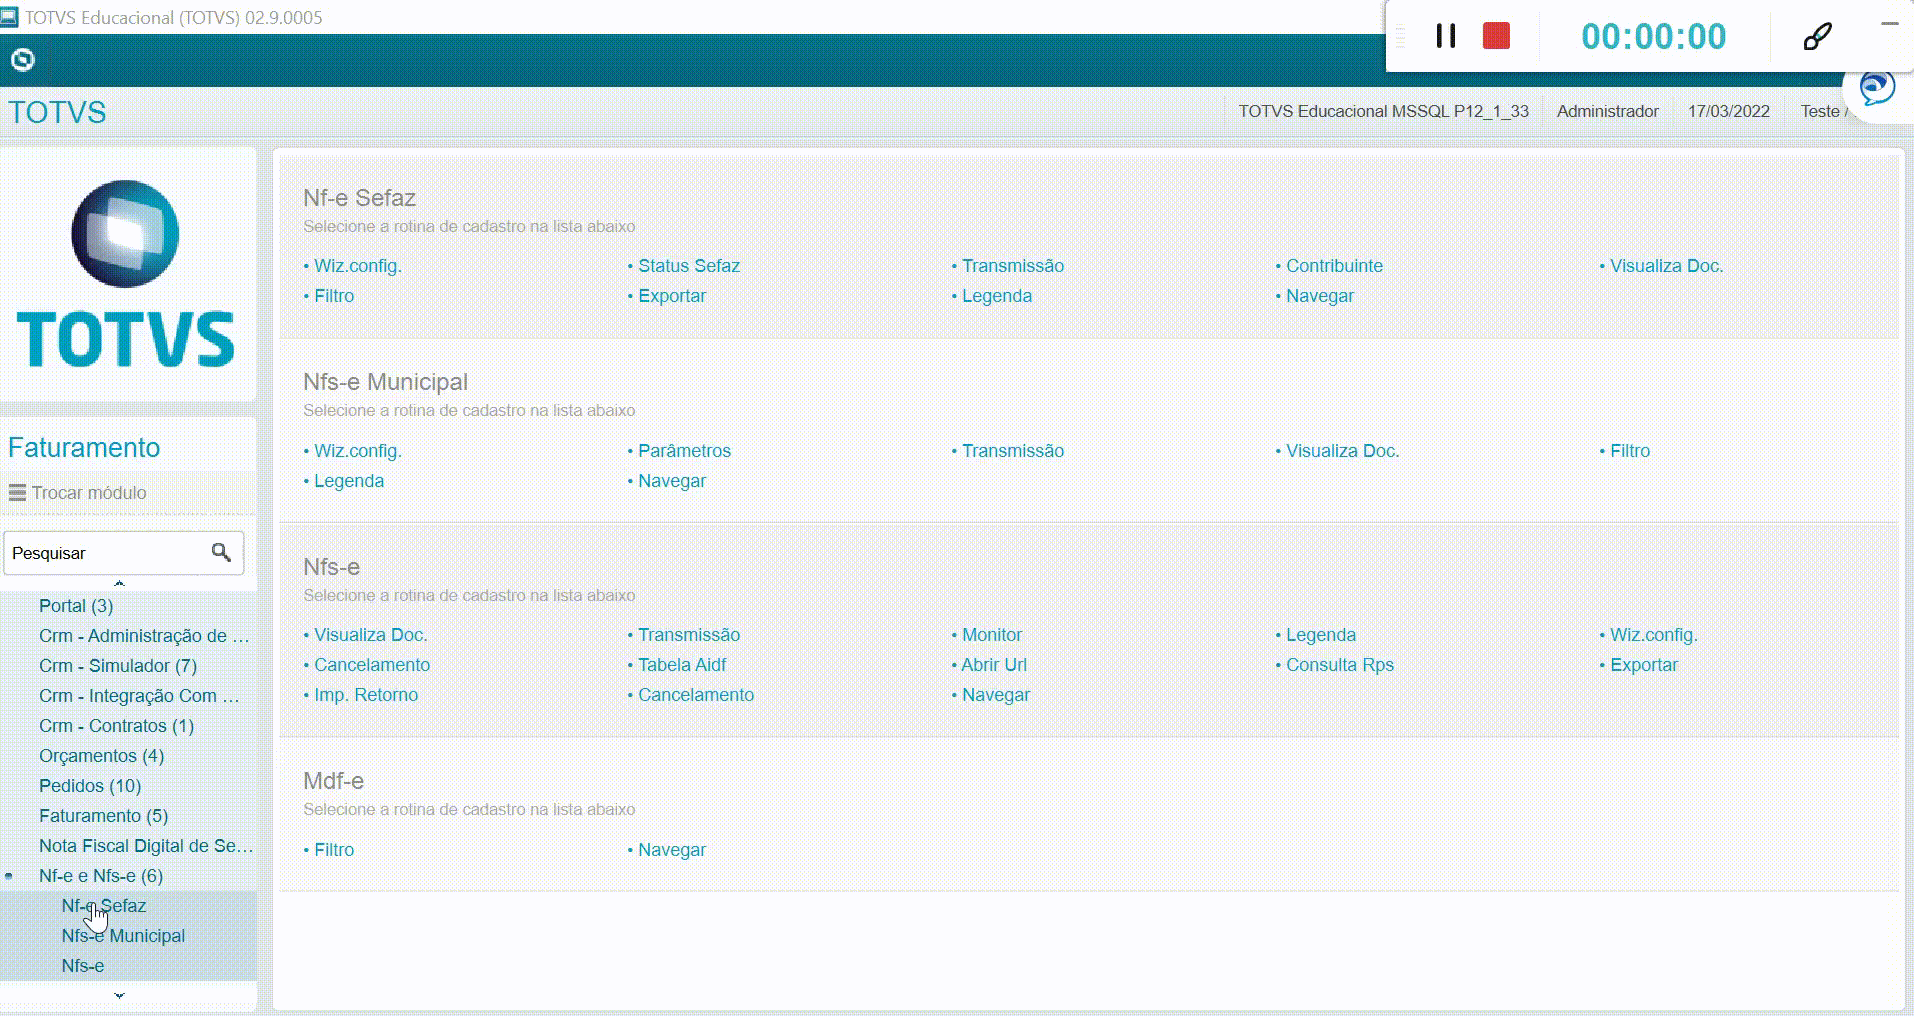Expand Crm - Contratos (1) group
This screenshot has width=1914, height=1016.
tap(116, 726)
